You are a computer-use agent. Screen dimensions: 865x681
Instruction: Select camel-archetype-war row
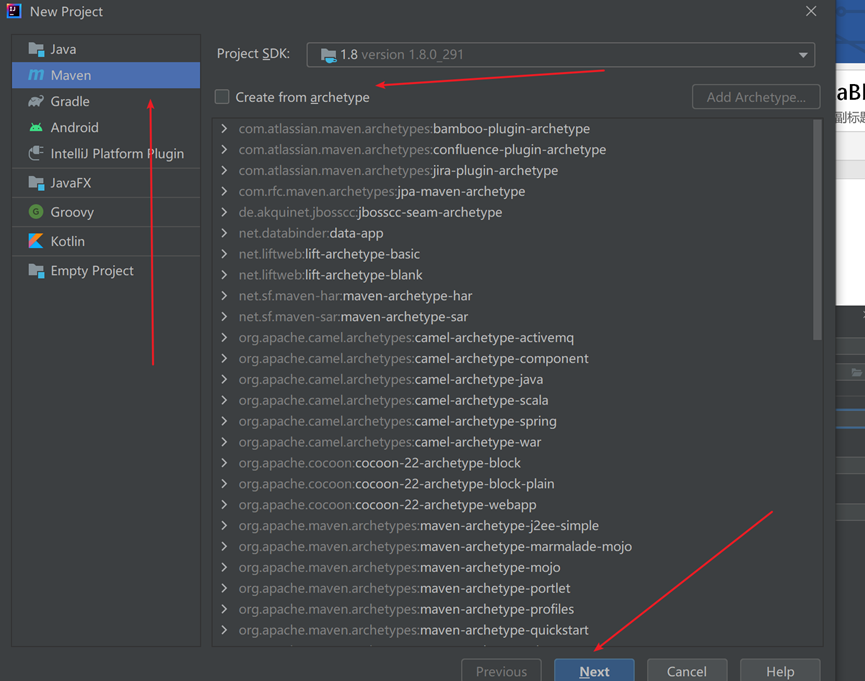[513, 442]
